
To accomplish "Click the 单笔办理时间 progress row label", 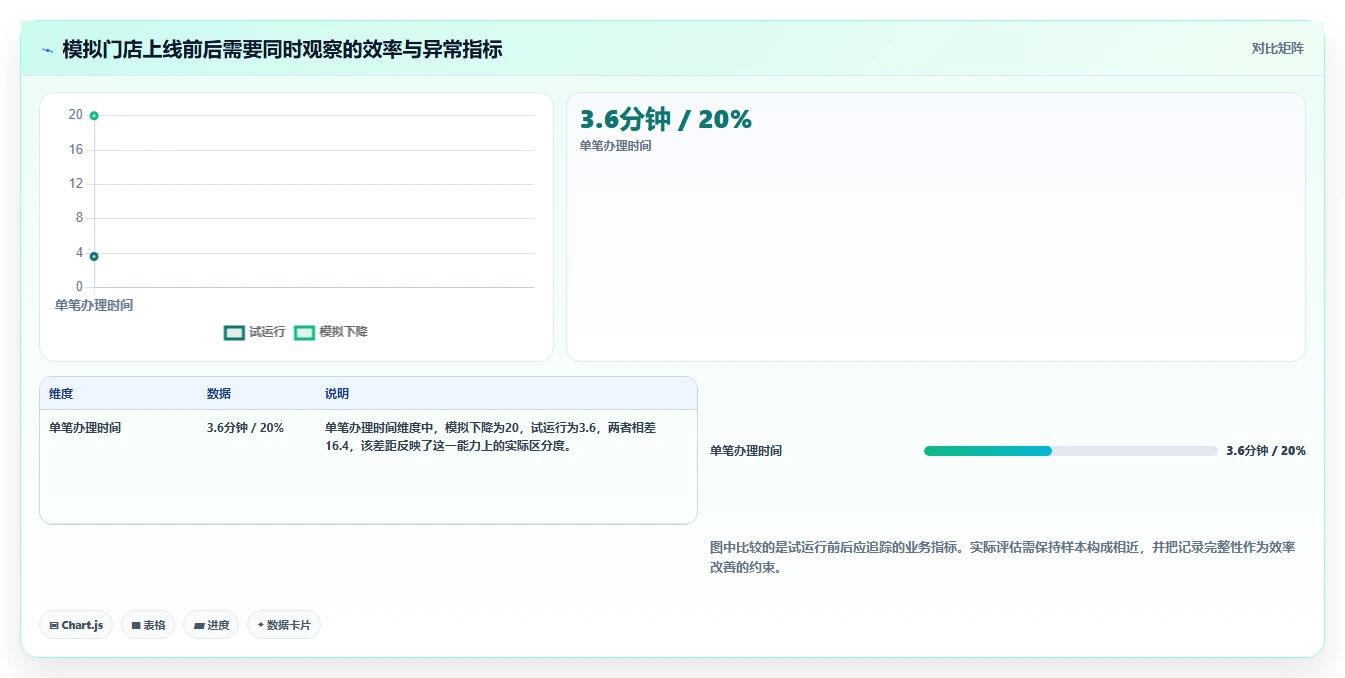I will click(x=746, y=451).
